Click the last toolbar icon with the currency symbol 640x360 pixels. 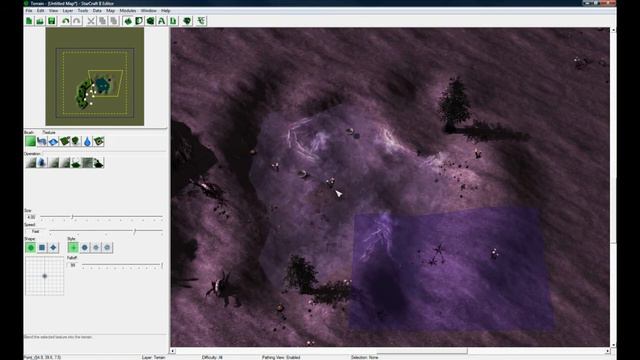pyautogui.click(x=201, y=21)
